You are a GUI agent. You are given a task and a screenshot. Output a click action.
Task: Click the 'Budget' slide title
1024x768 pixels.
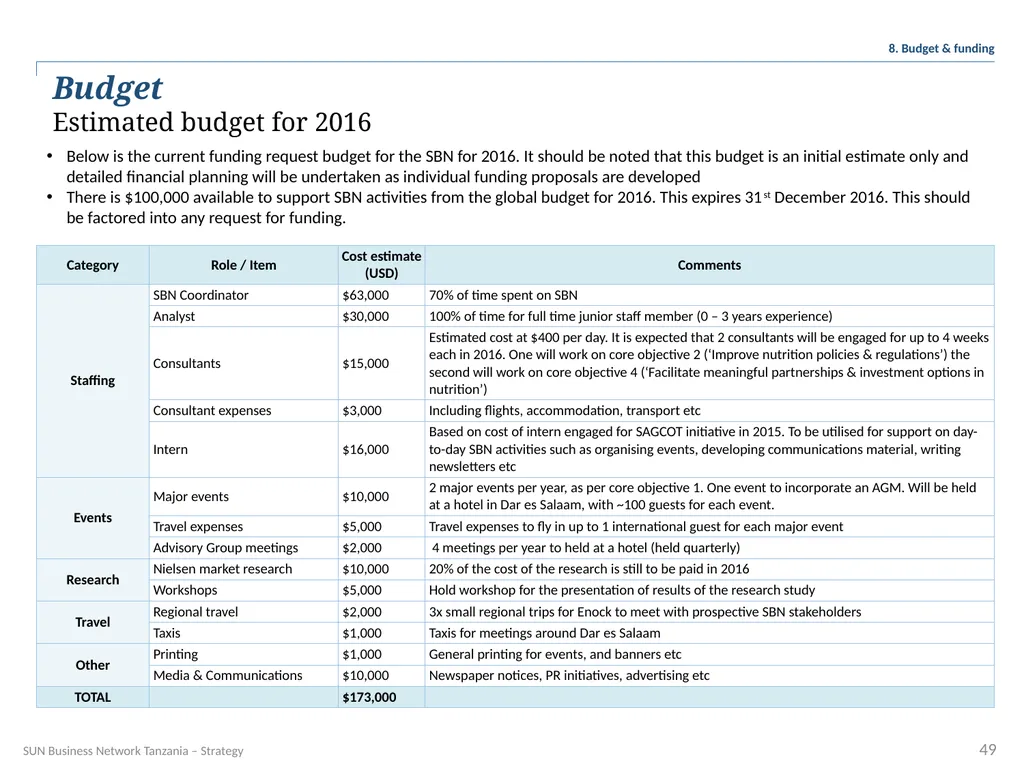(x=107, y=88)
